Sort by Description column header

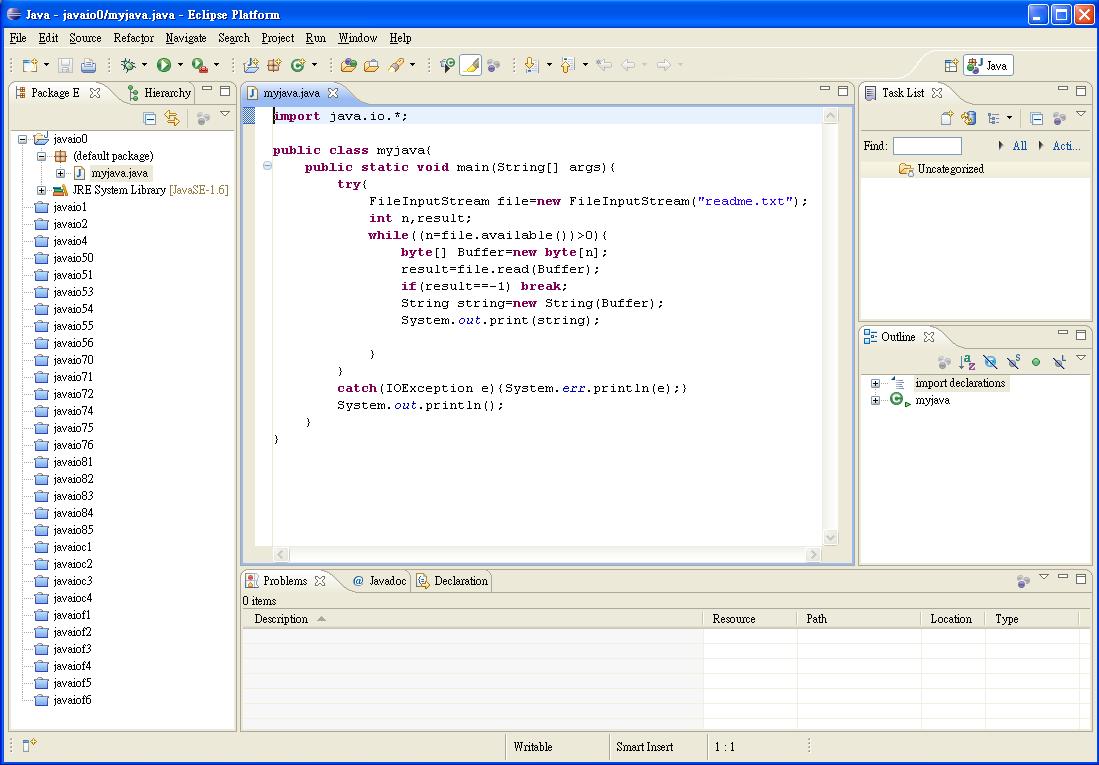(x=472, y=618)
